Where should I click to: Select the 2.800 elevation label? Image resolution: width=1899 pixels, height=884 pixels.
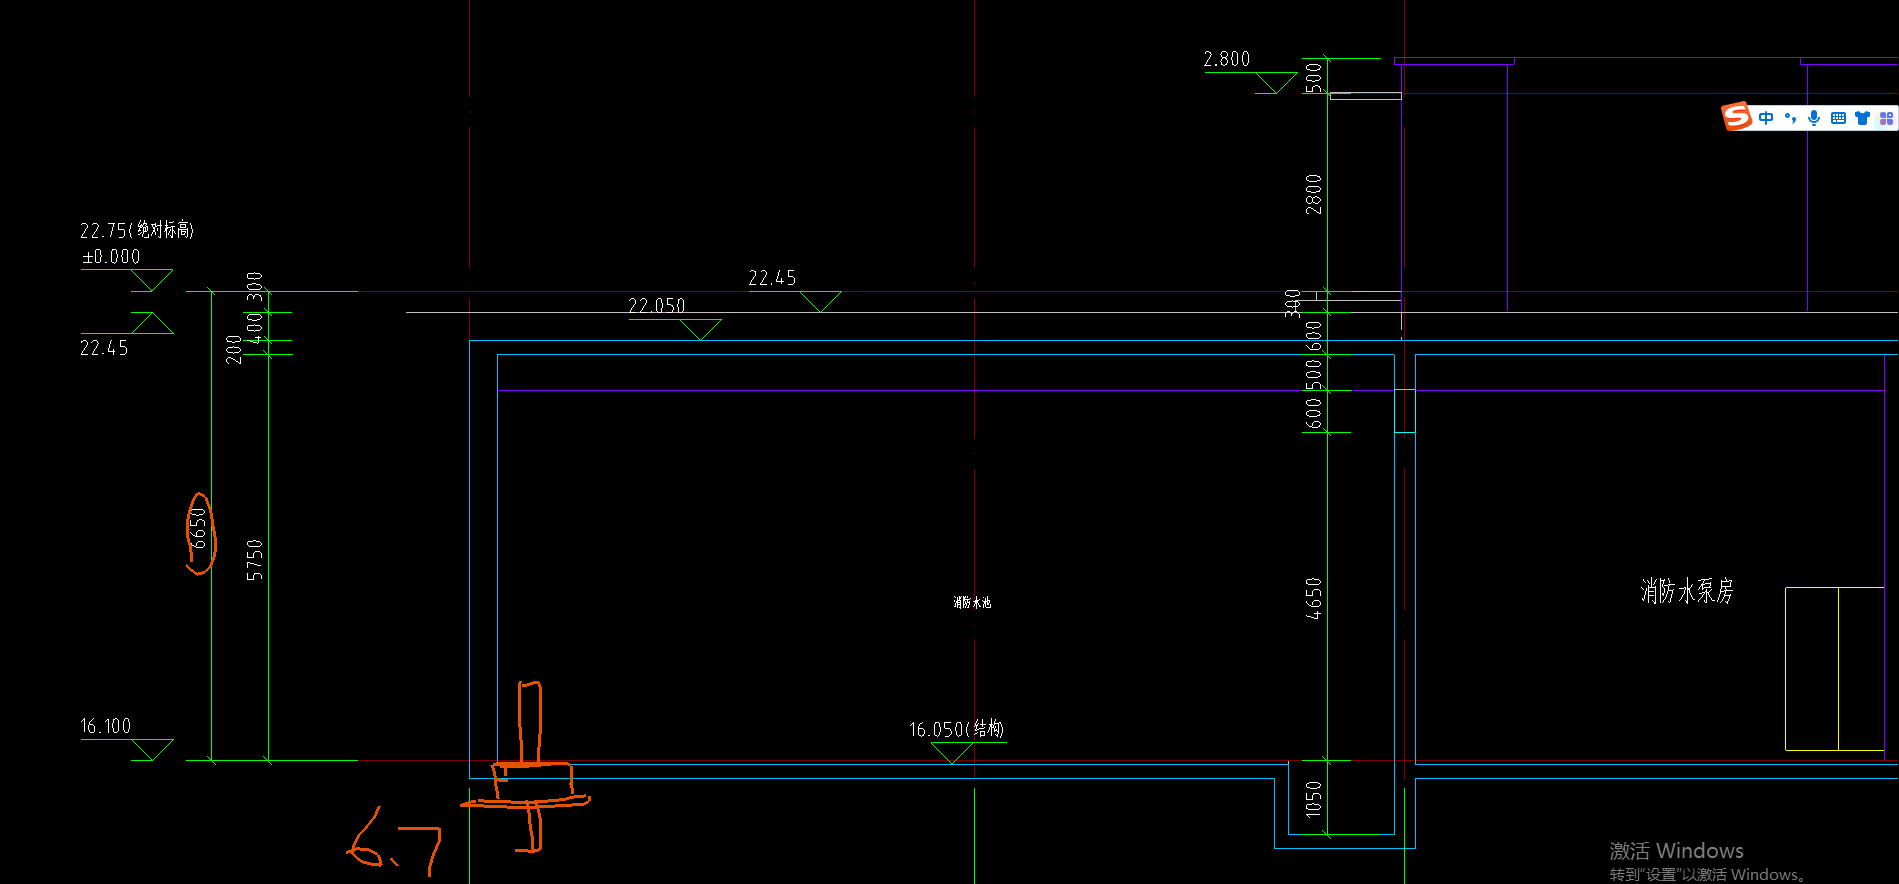[x=1227, y=60]
